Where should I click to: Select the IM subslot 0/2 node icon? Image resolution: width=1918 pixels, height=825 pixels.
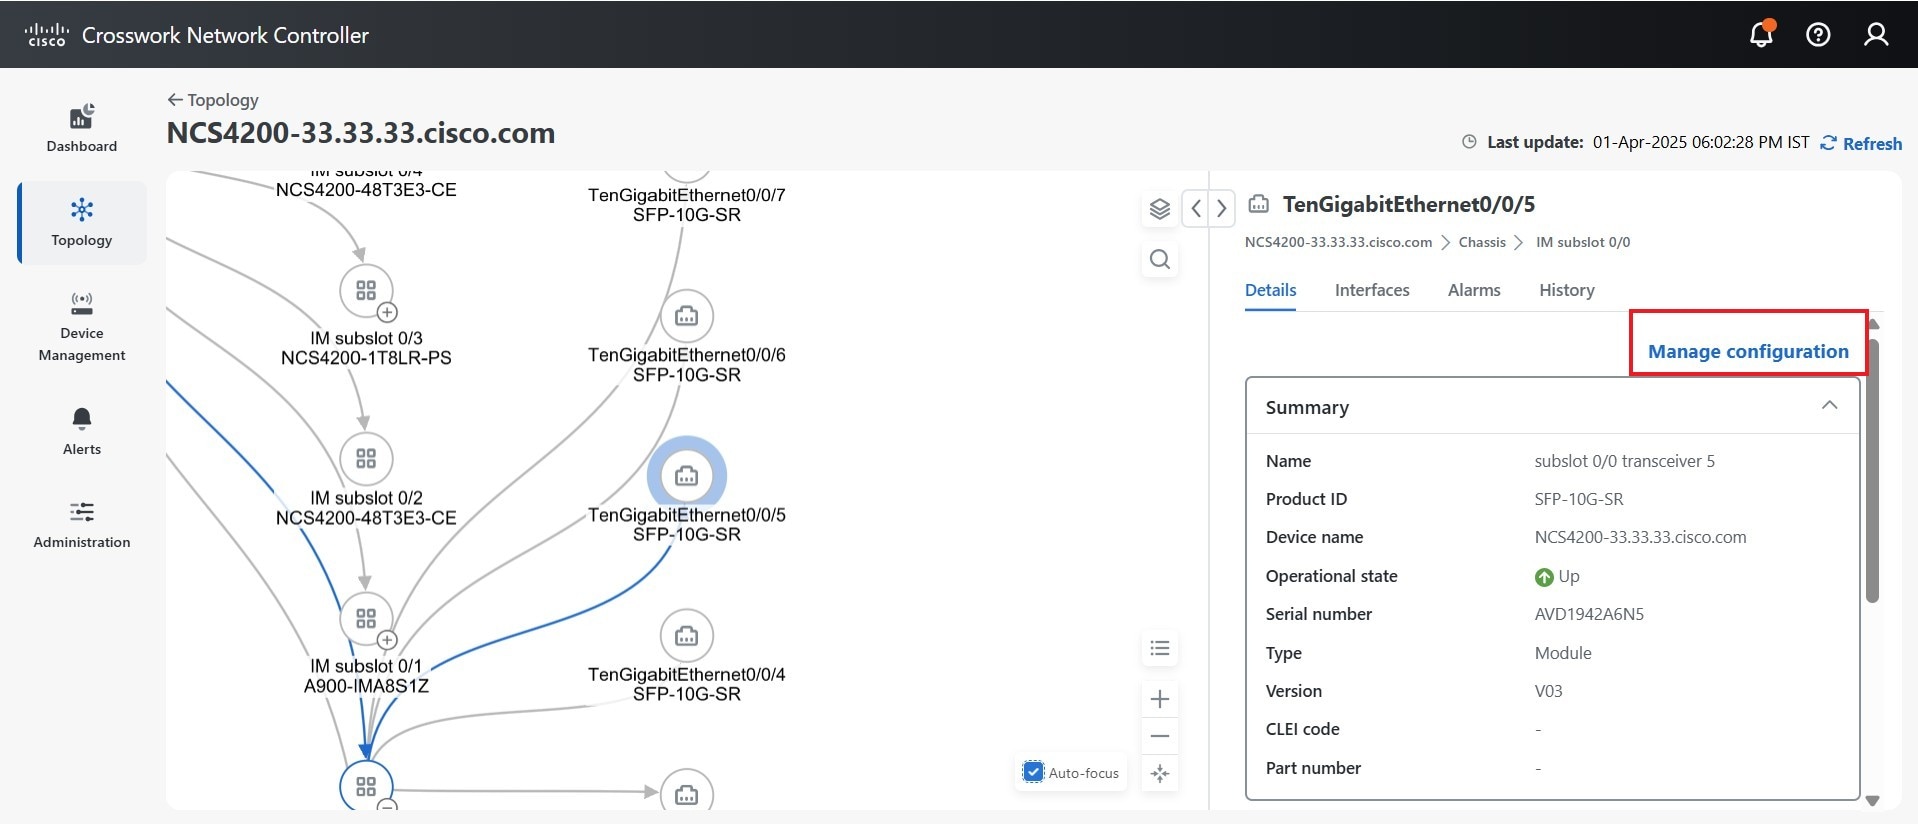[x=366, y=458]
